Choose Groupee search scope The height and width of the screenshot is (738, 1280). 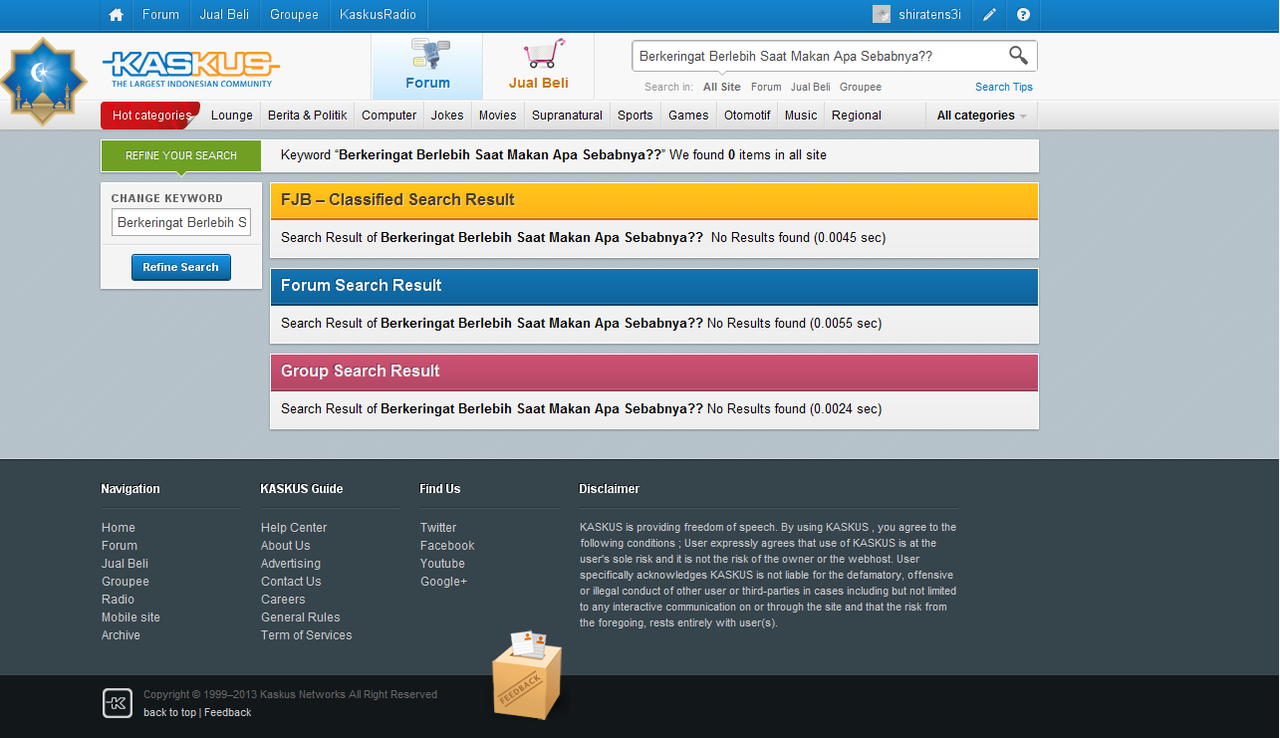860,87
